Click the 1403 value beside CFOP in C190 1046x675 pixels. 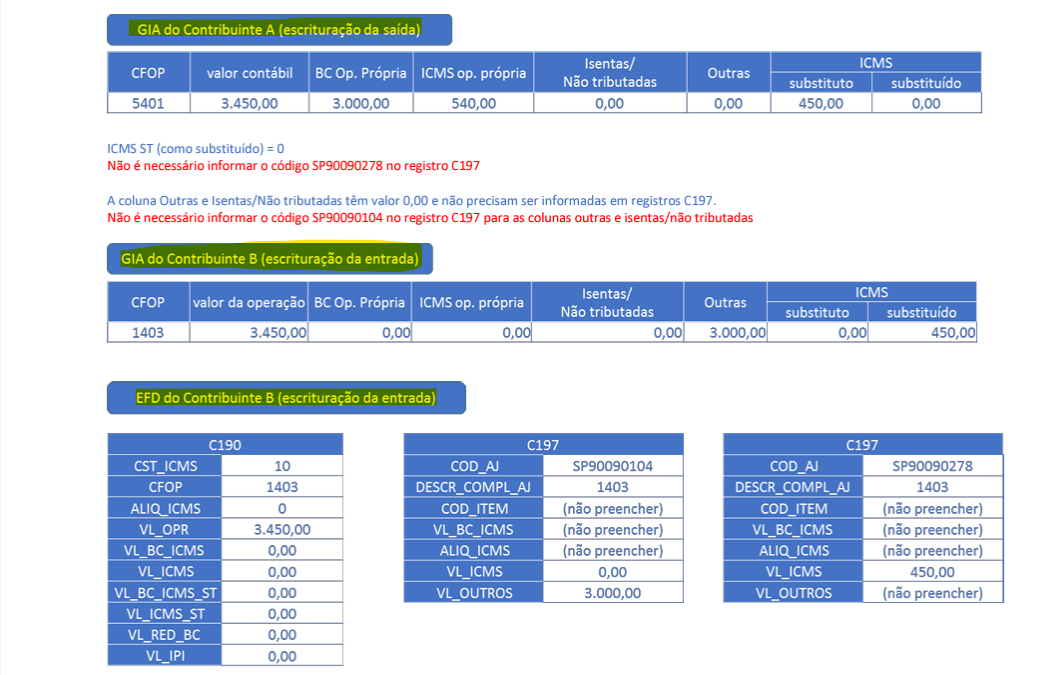(x=282, y=487)
